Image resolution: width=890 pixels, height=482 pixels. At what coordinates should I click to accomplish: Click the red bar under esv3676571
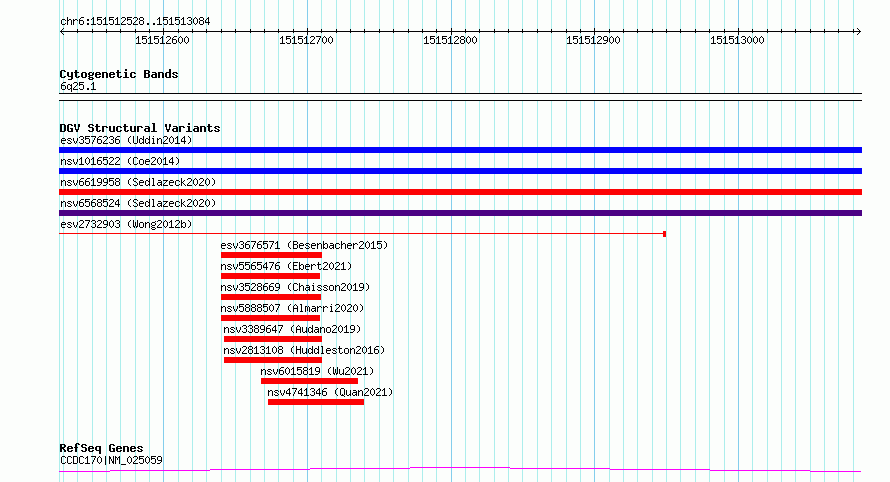(271, 255)
